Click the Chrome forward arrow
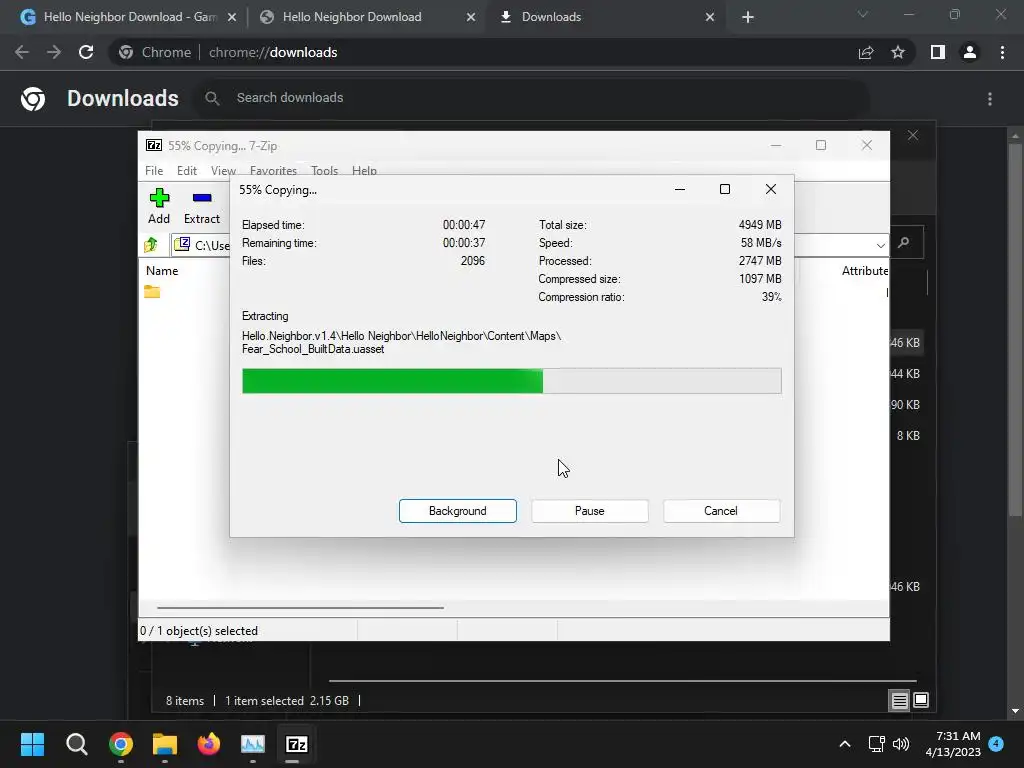 [54, 52]
